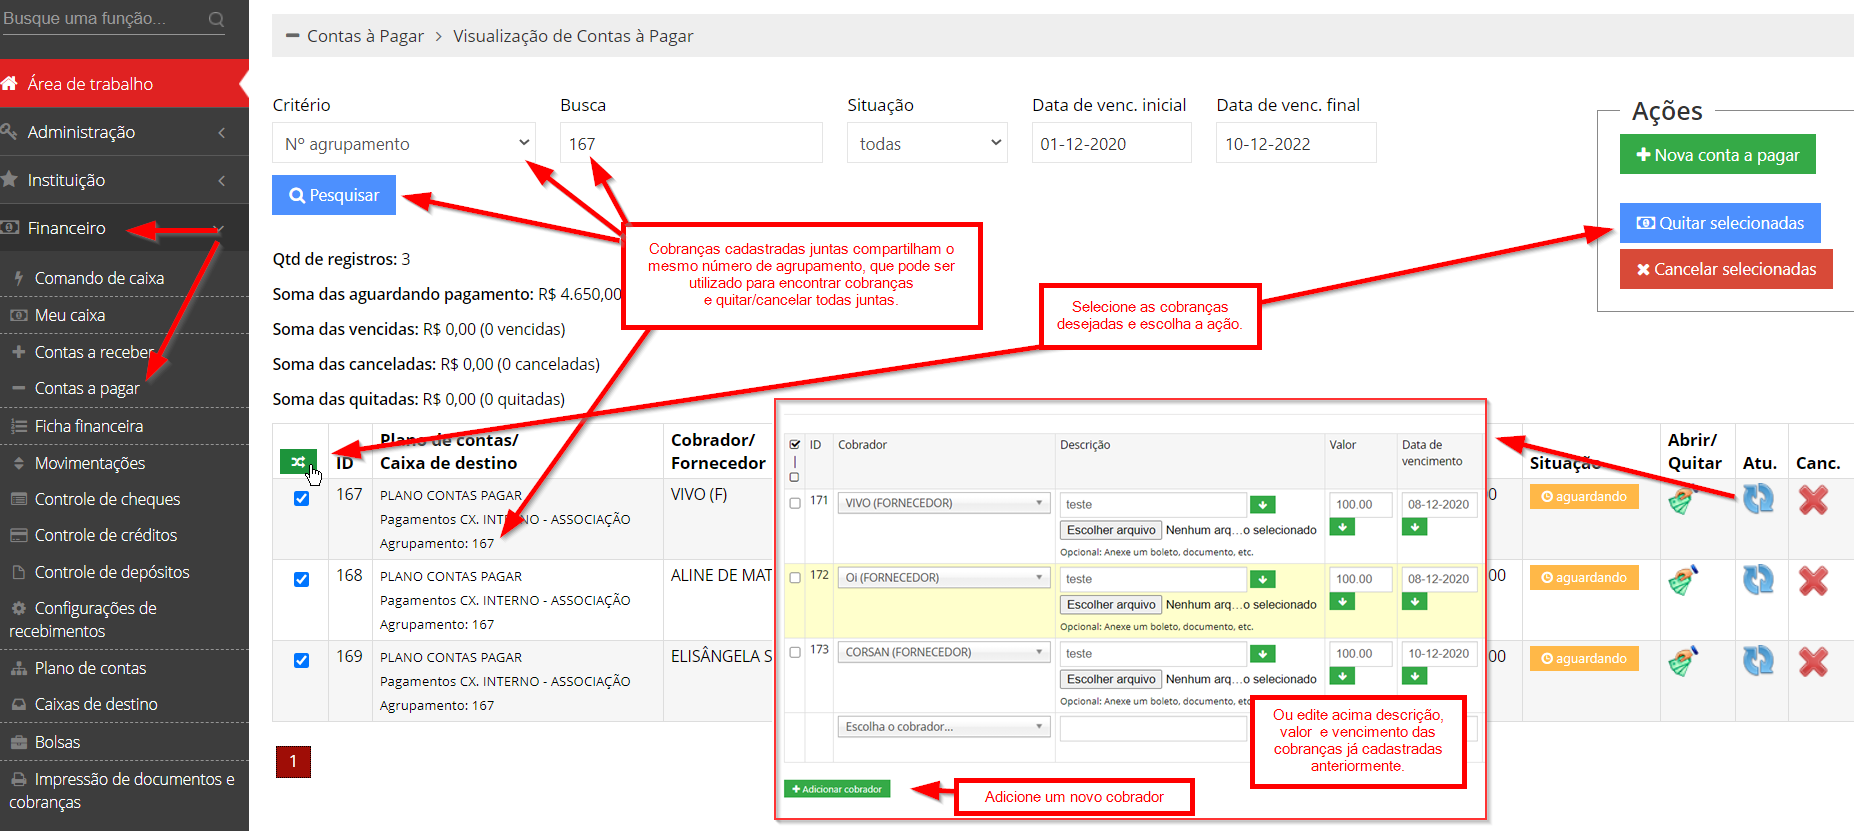Click the quitar icon for ID 167
This screenshot has width=1854, height=831.
coord(1683,499)
